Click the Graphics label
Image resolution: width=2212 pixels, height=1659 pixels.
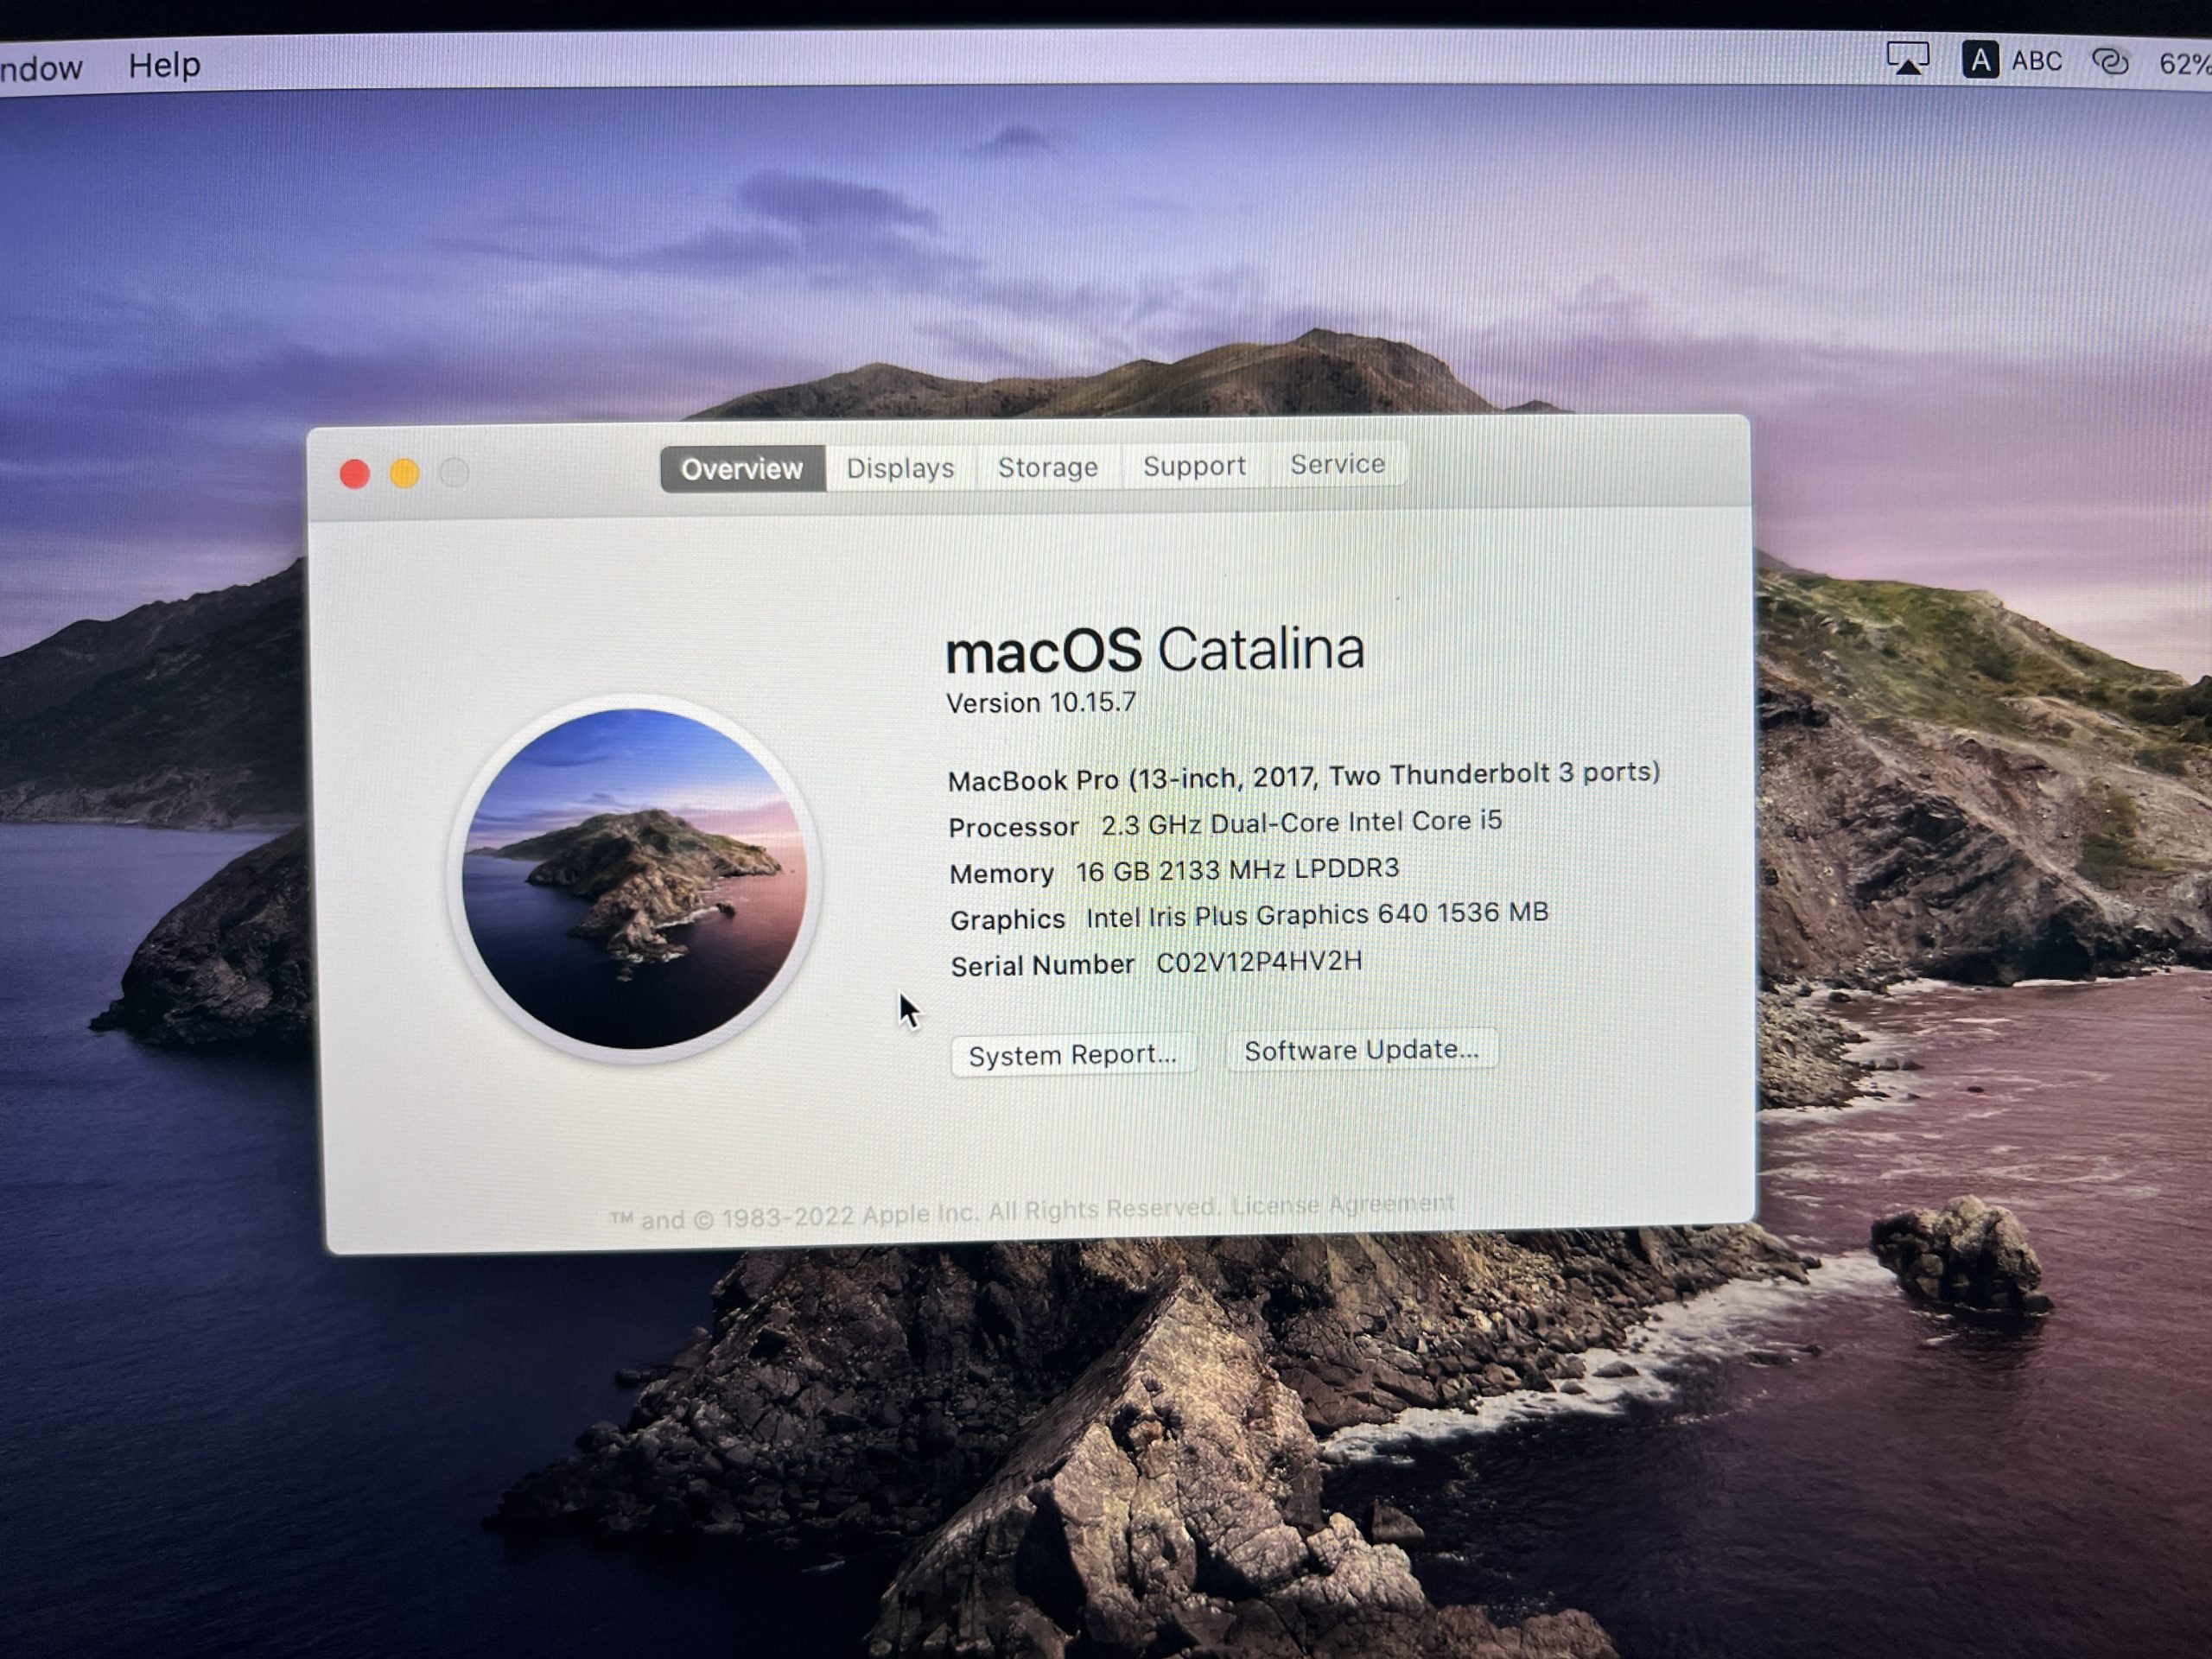point(1007,920)
